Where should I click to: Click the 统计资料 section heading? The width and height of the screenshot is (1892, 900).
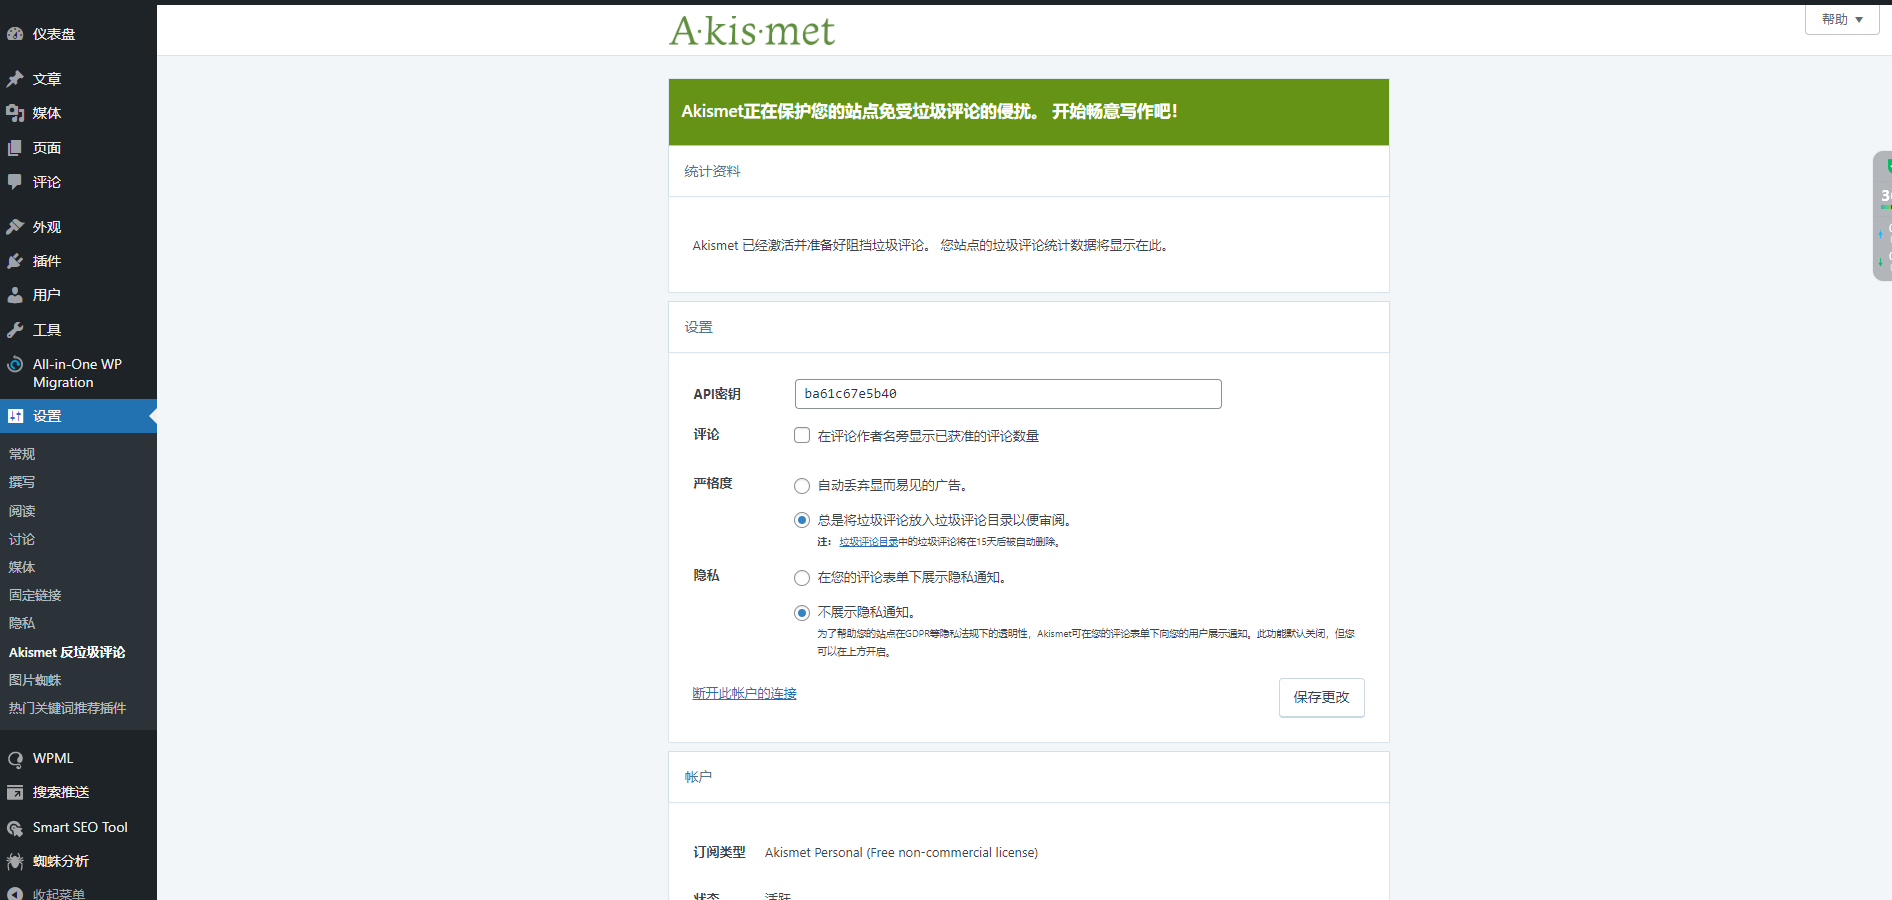[x=712, y=171]
